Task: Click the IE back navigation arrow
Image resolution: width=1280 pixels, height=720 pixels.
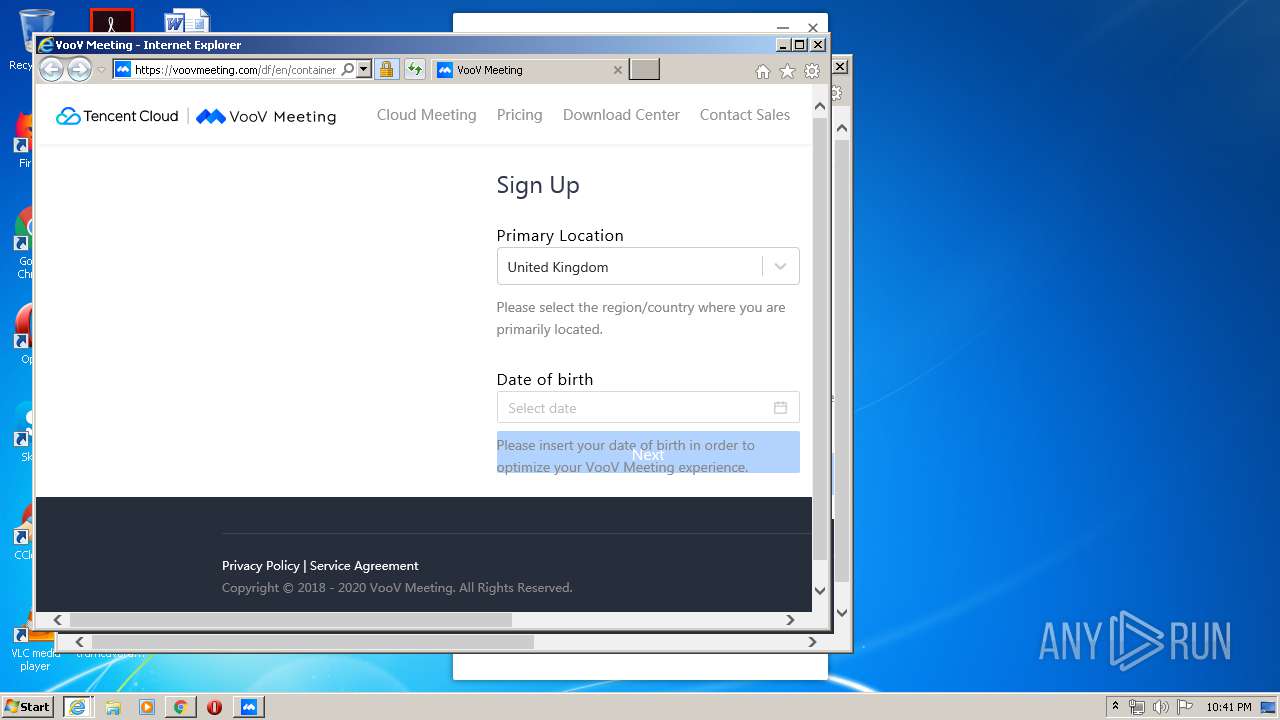Action: pyautogui.click(x=51, y=69)
